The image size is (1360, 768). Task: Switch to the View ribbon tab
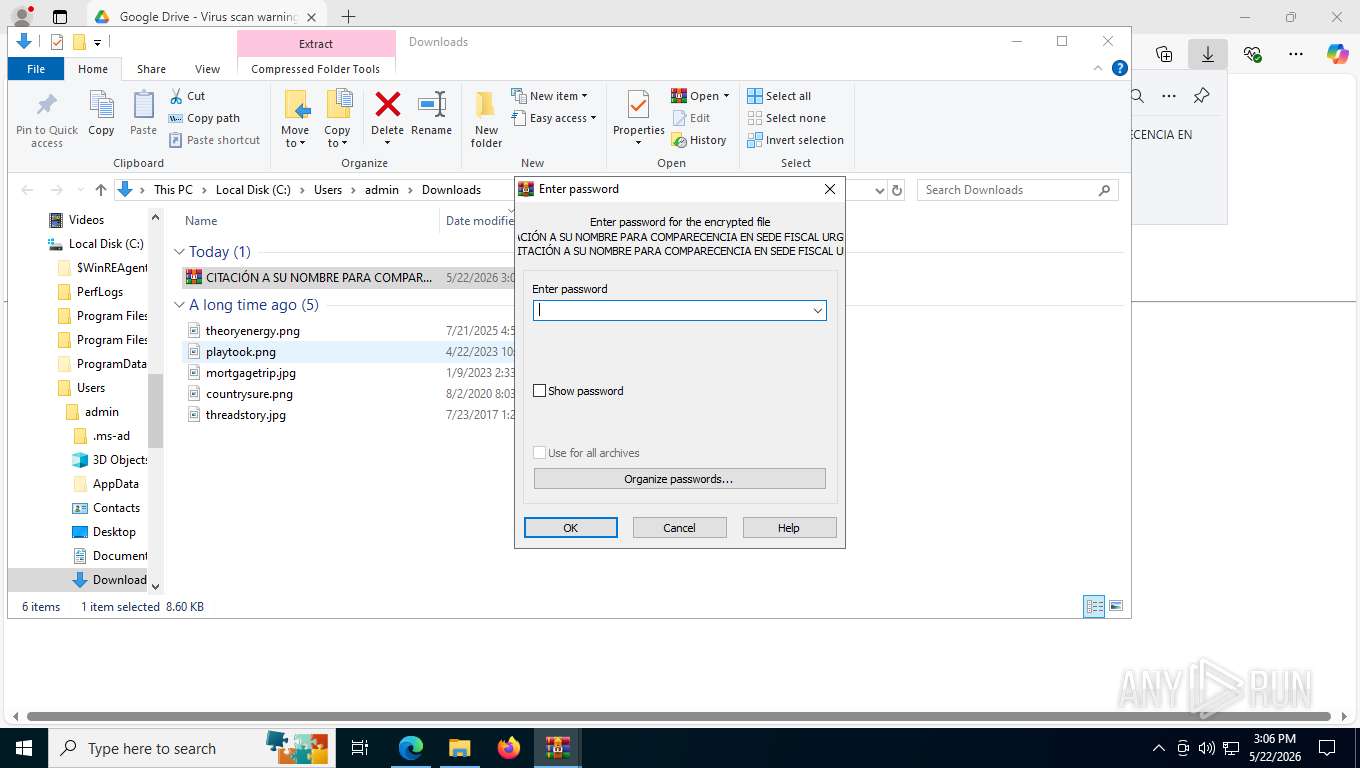coord(207,69)
